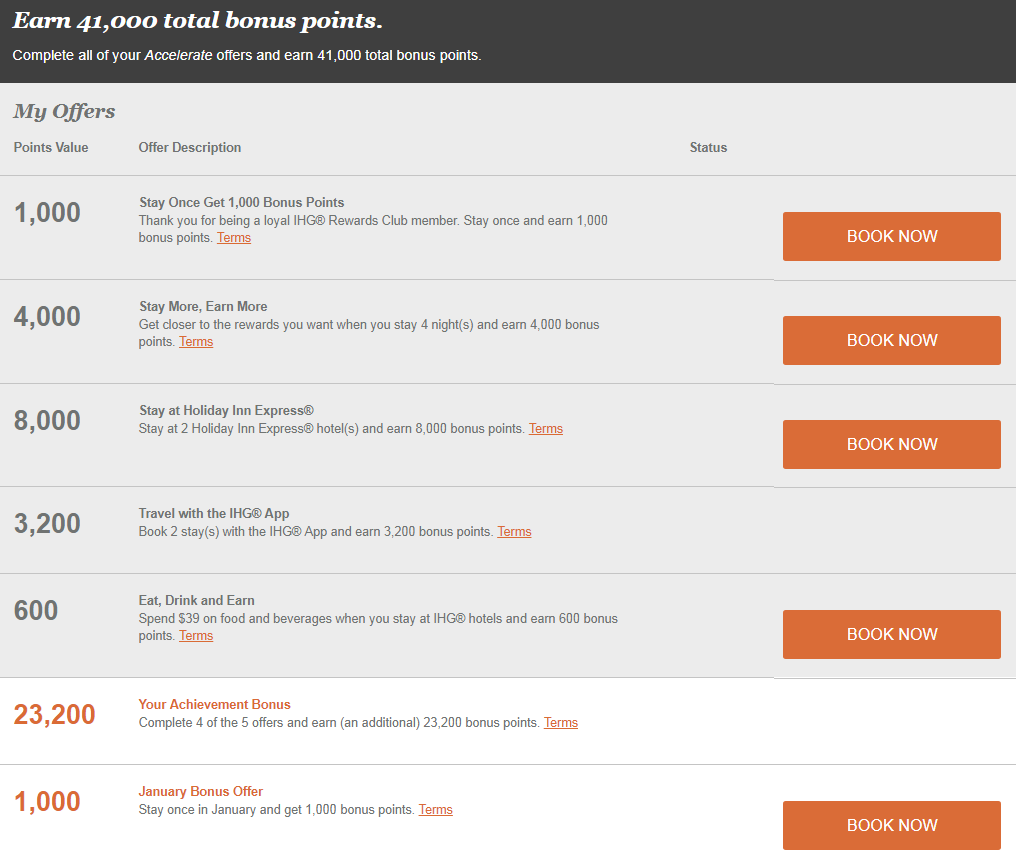Image resolution: width=1016 pixels, height=863 pixels.
Task: Open Terms for Eat, Drink and Earn
Action: [196, 636]
